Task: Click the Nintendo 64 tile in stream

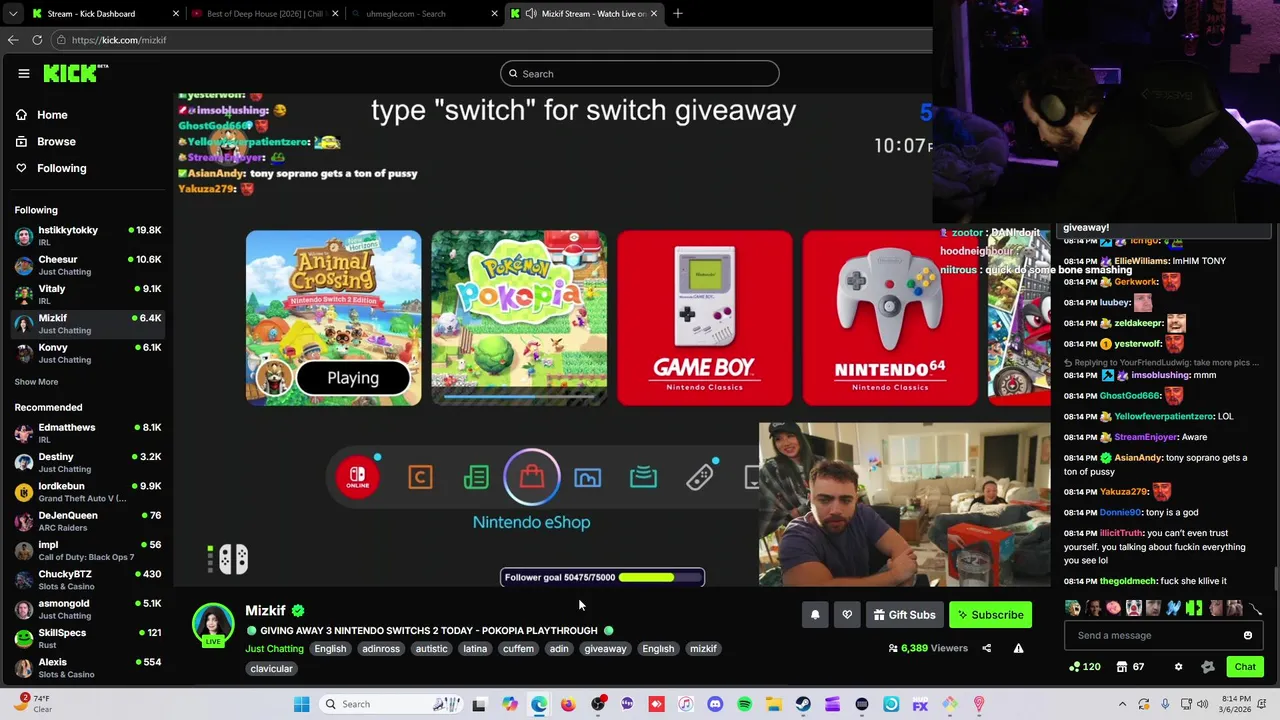Action: 890,318
